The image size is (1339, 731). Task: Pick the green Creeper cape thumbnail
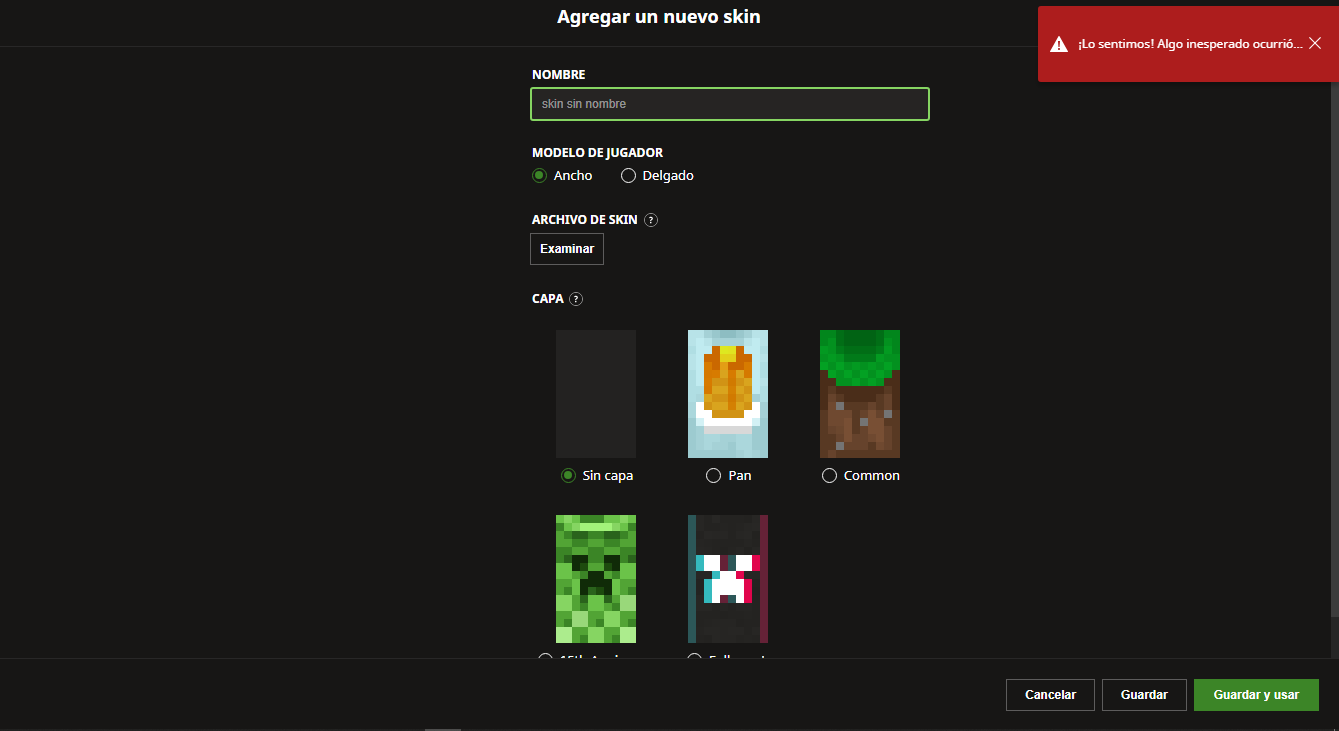click(x=596, y=579)
